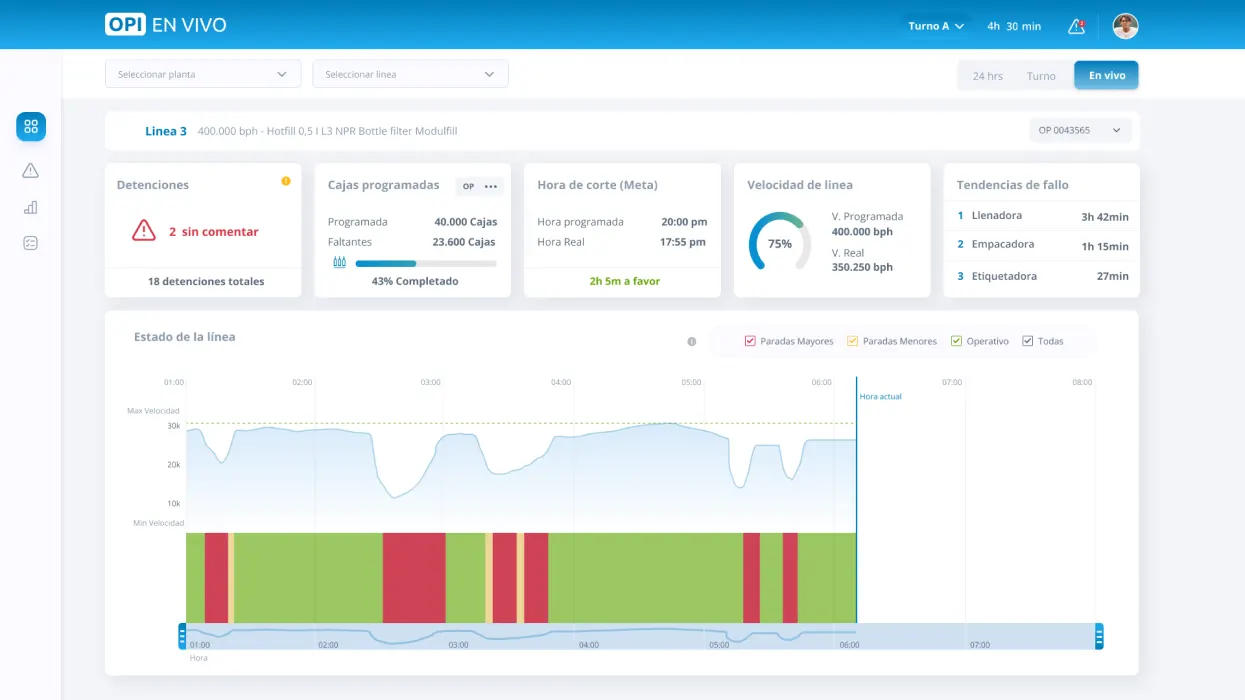1245x700 pixels.
Task: Switch to the 24 hrs view tab
Action: tap(987, 76)
